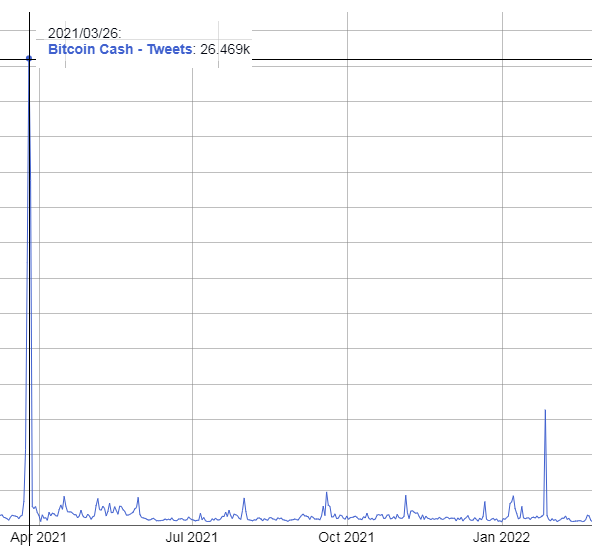Select the Apr 2021 axis label

pos(38,537)
